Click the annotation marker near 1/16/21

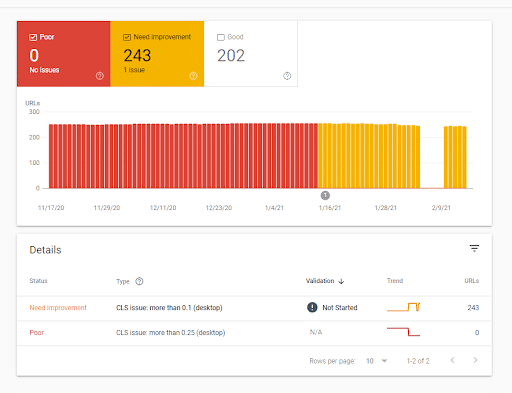click(325, 195)
